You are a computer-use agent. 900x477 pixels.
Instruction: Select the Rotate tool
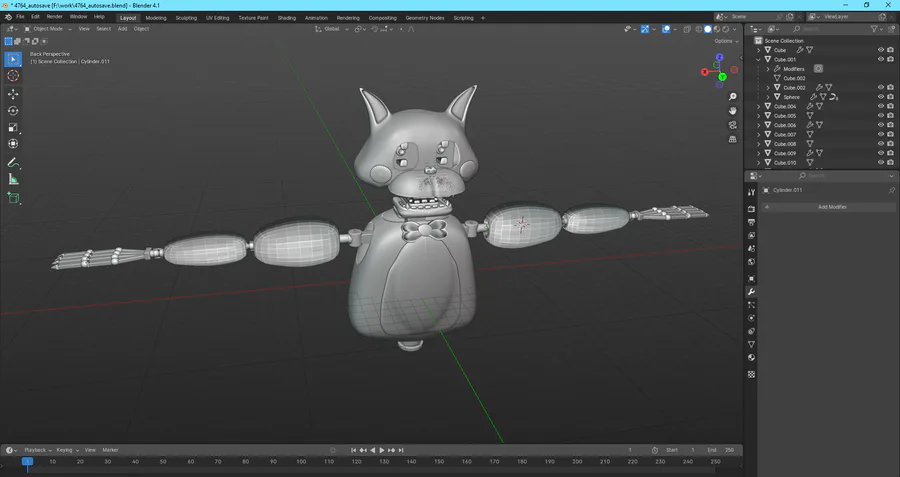[13, 111]
